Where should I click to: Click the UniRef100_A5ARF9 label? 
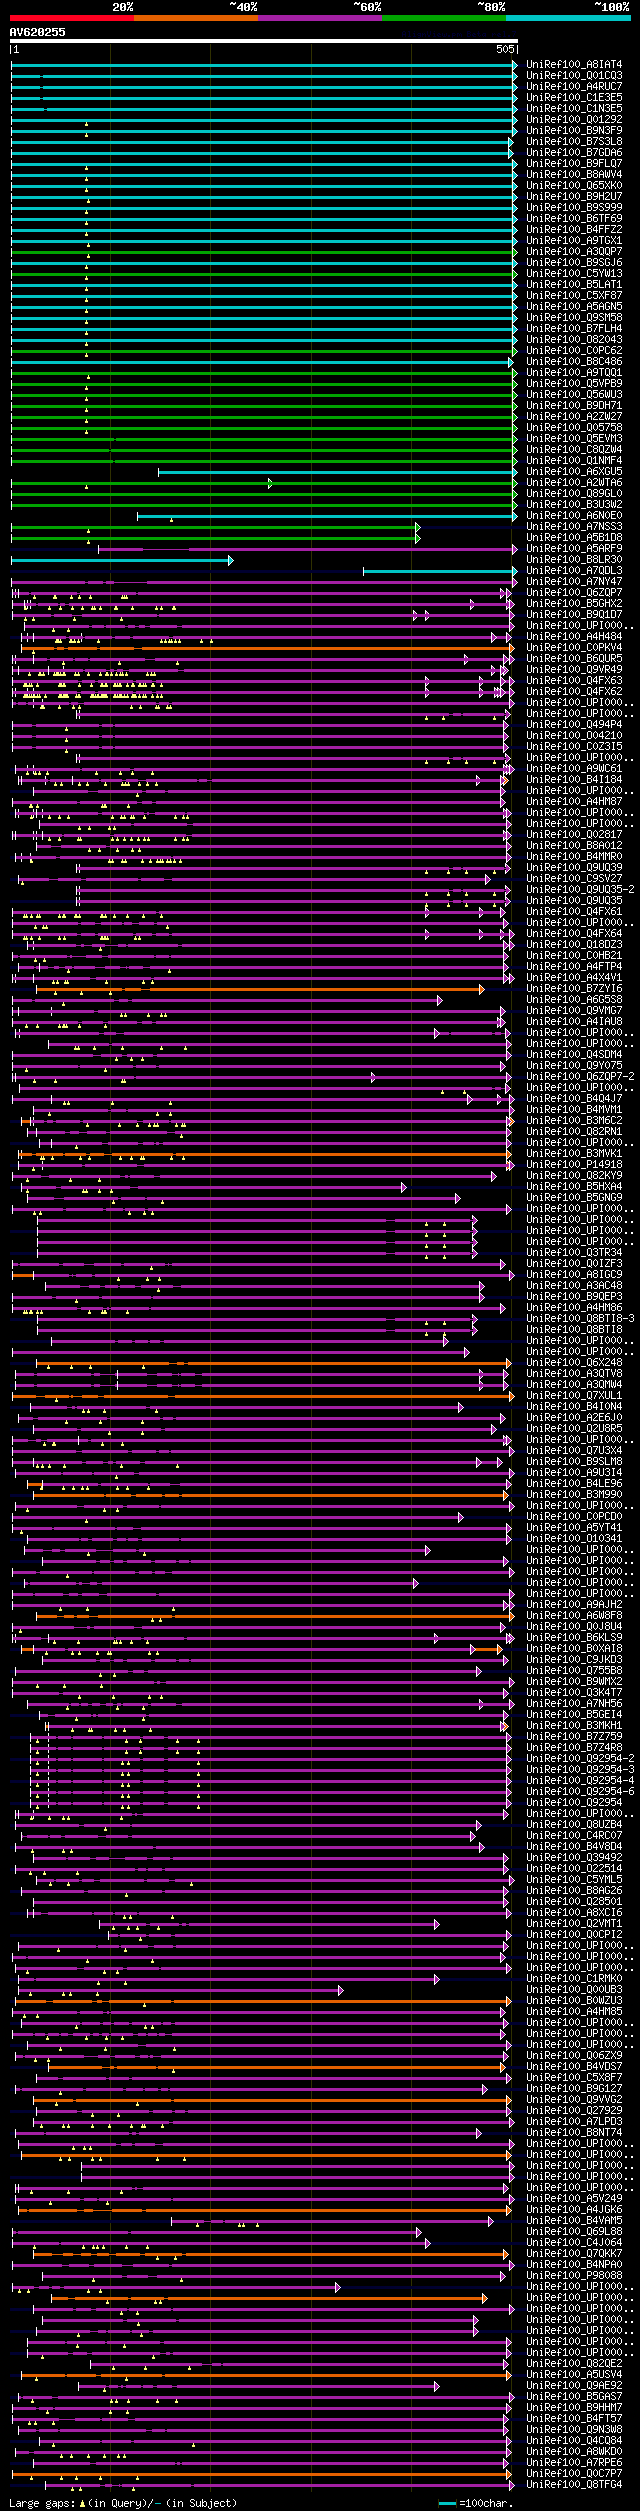coord(574,549)
